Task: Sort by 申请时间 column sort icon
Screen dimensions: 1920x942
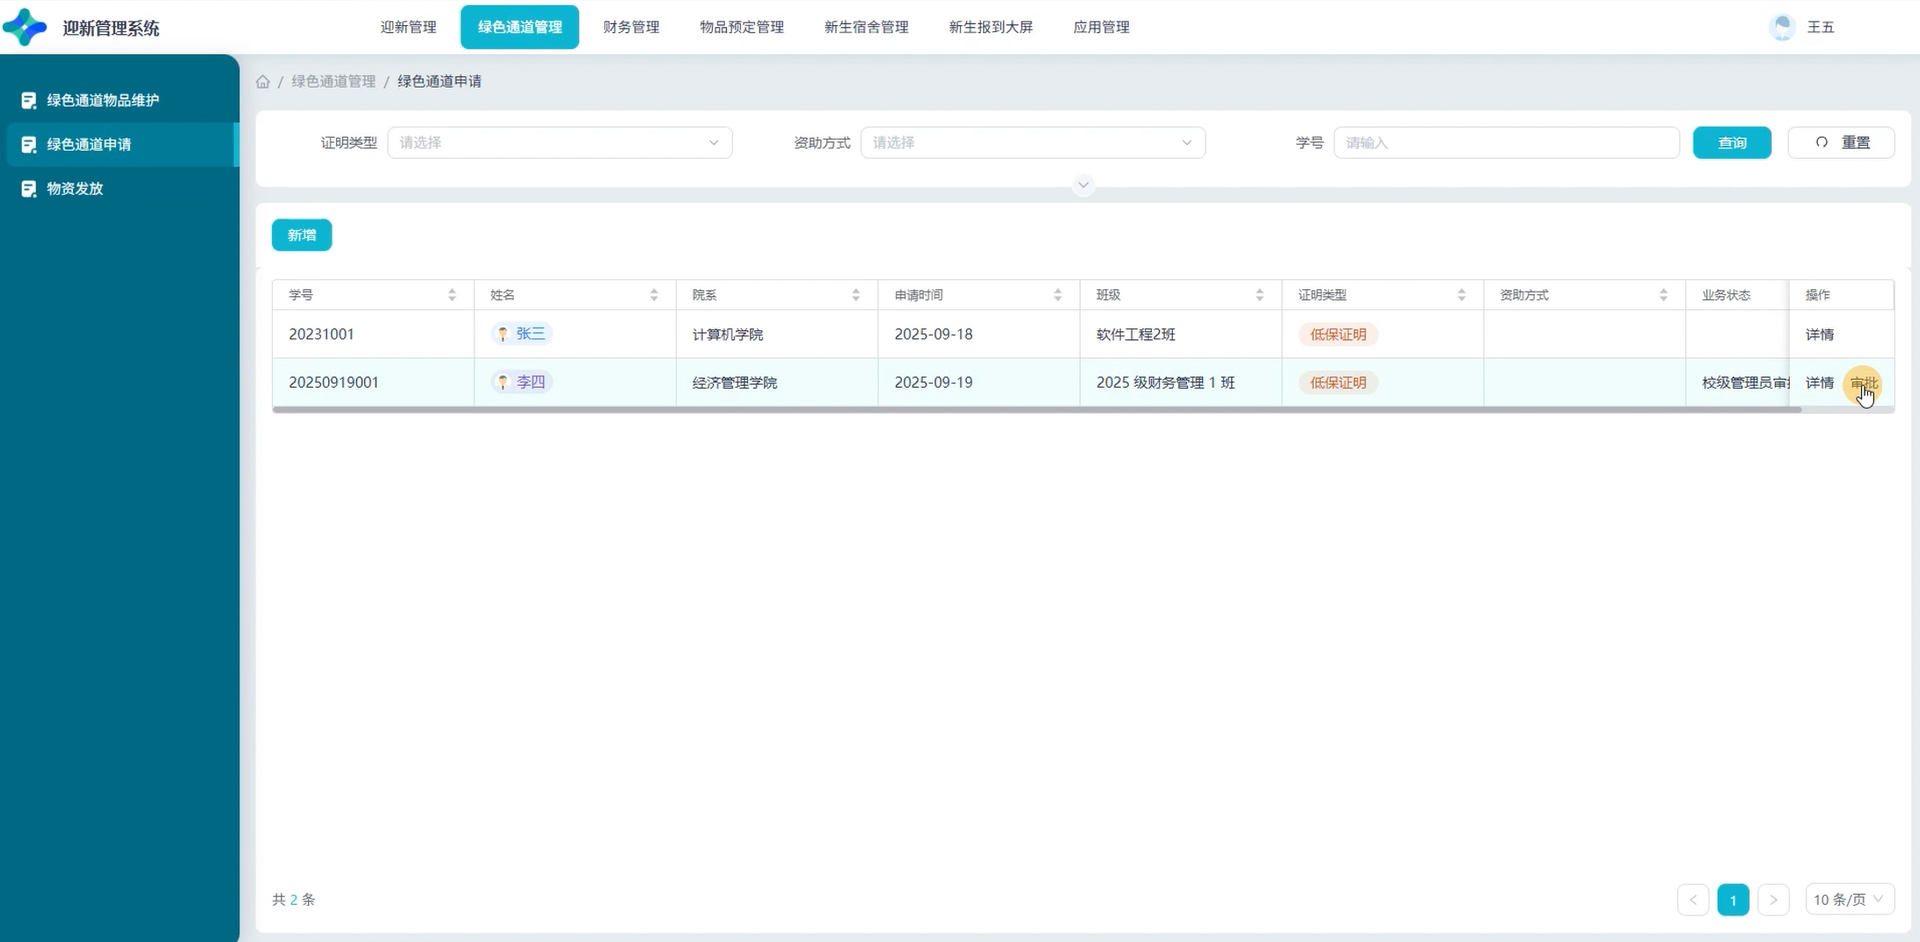Action: tap(1057, 295)
